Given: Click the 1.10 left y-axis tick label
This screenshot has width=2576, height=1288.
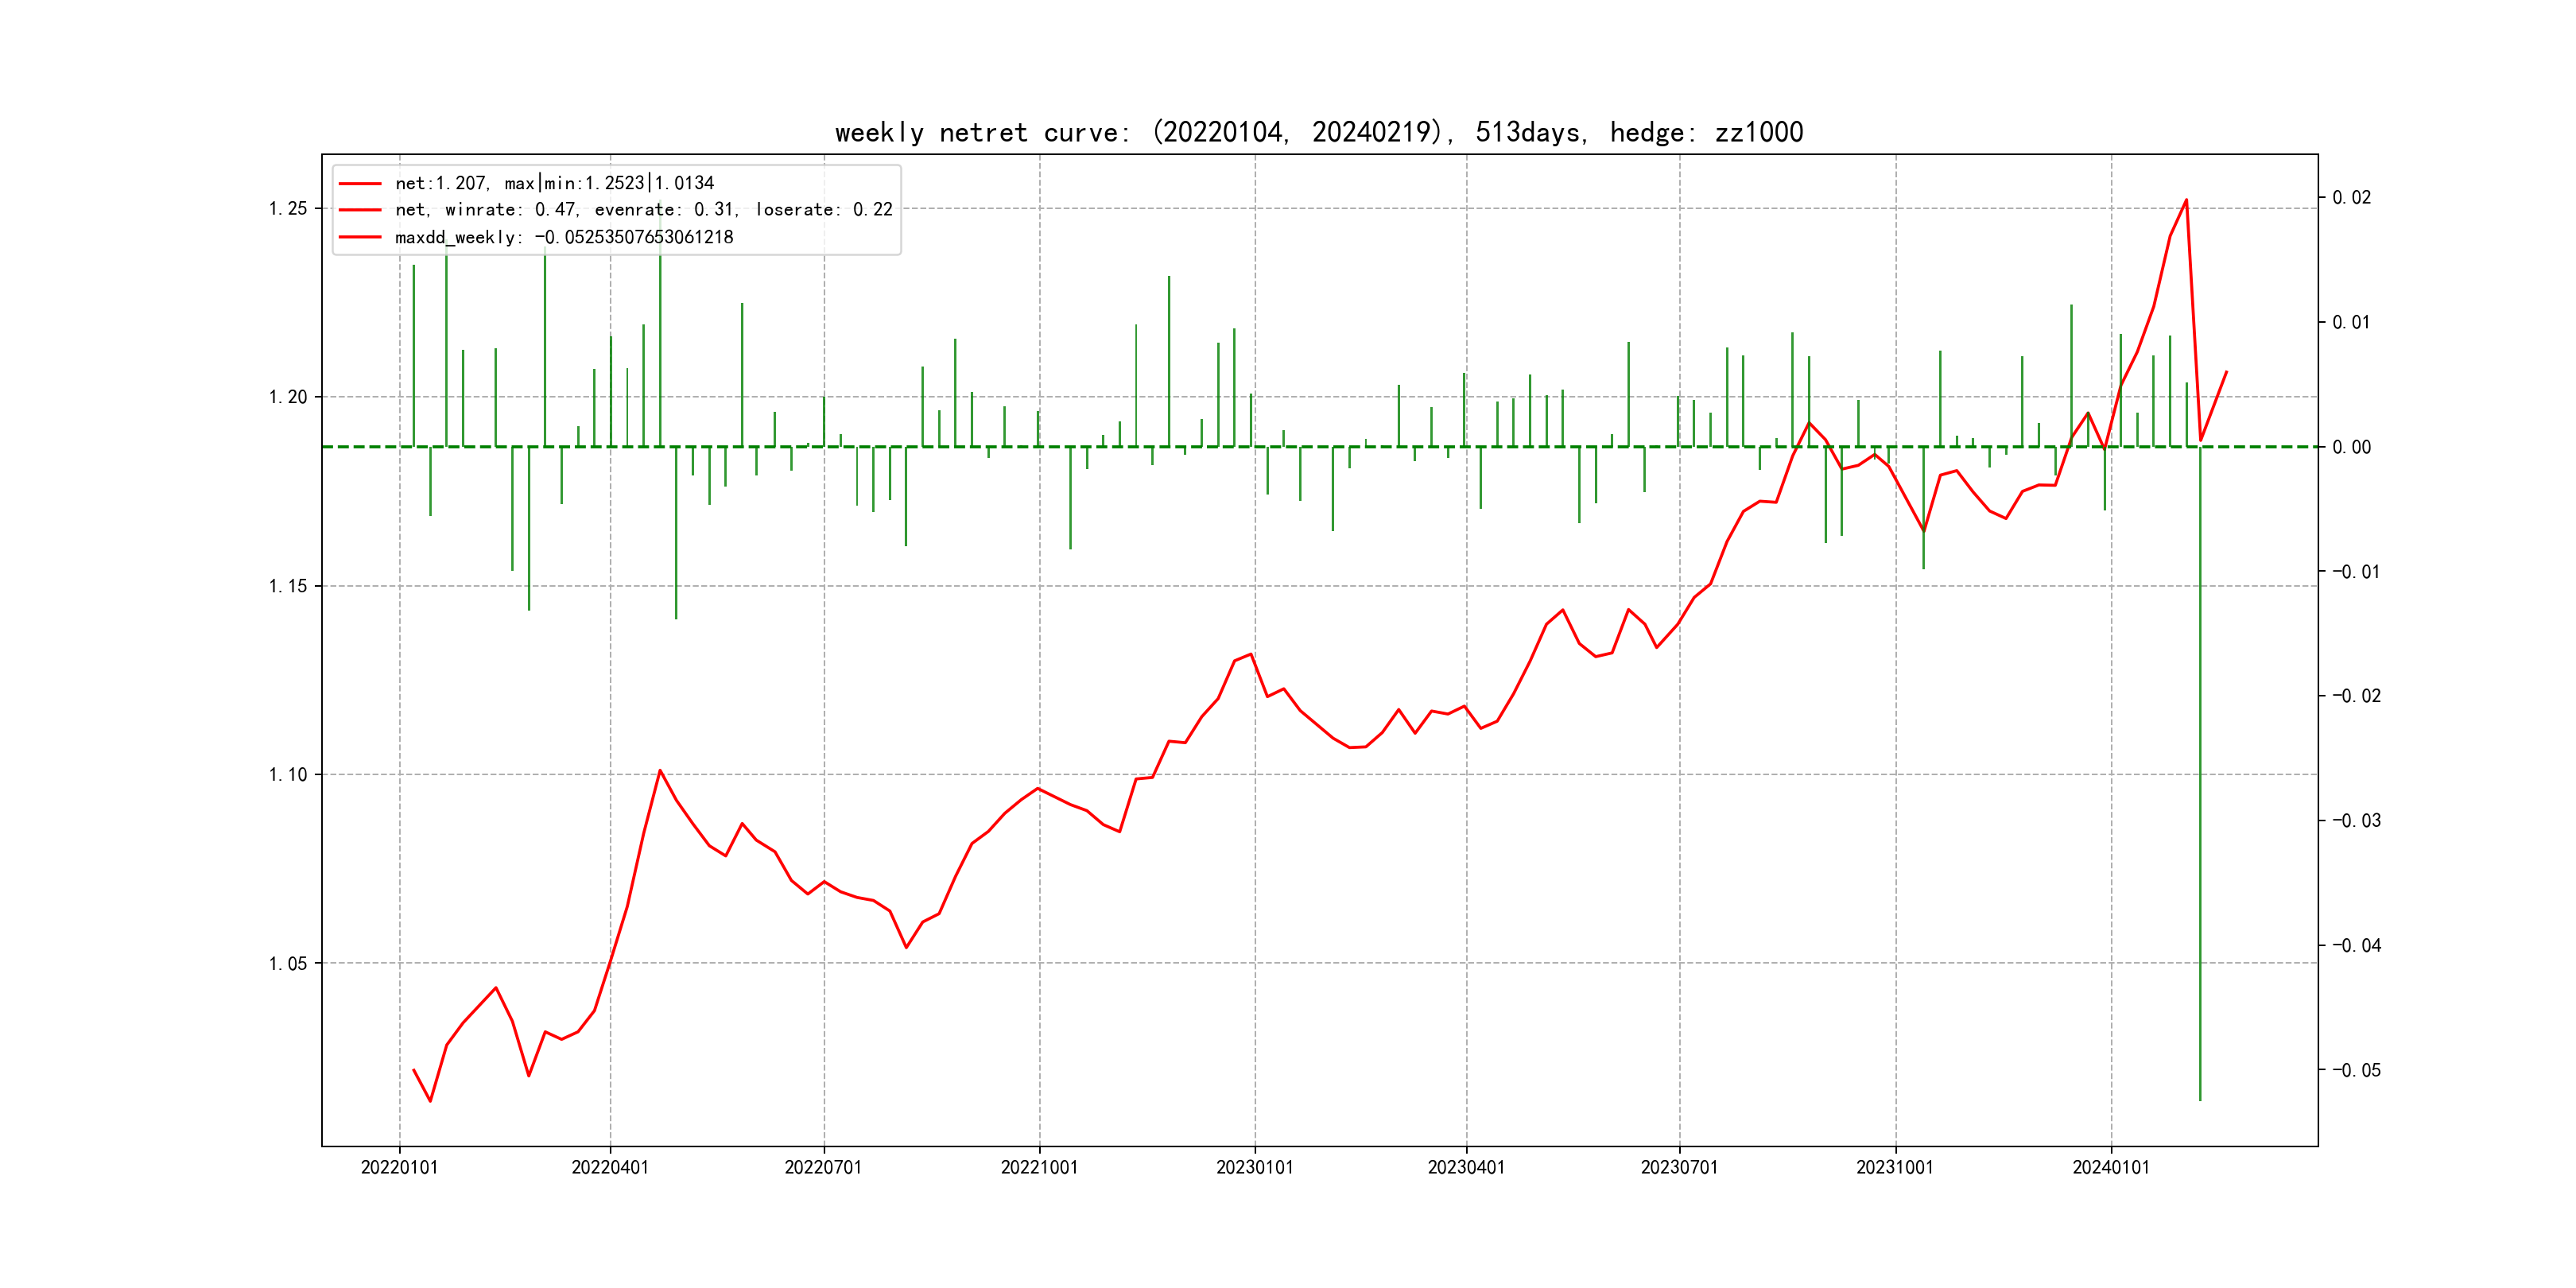Looking at the screenshot, I should click(x=288, y=775).
